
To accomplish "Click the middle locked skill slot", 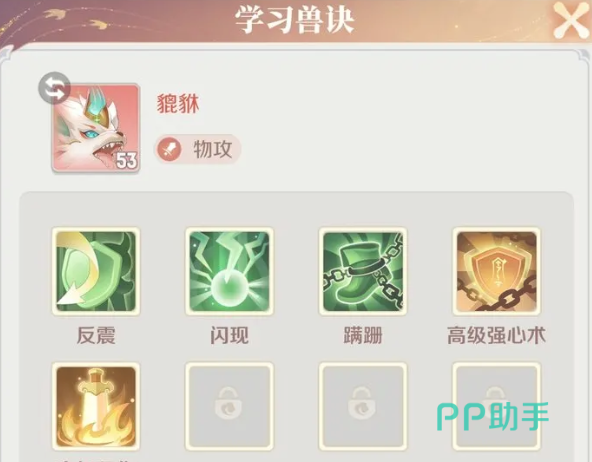I will click(x=363, y=407).
